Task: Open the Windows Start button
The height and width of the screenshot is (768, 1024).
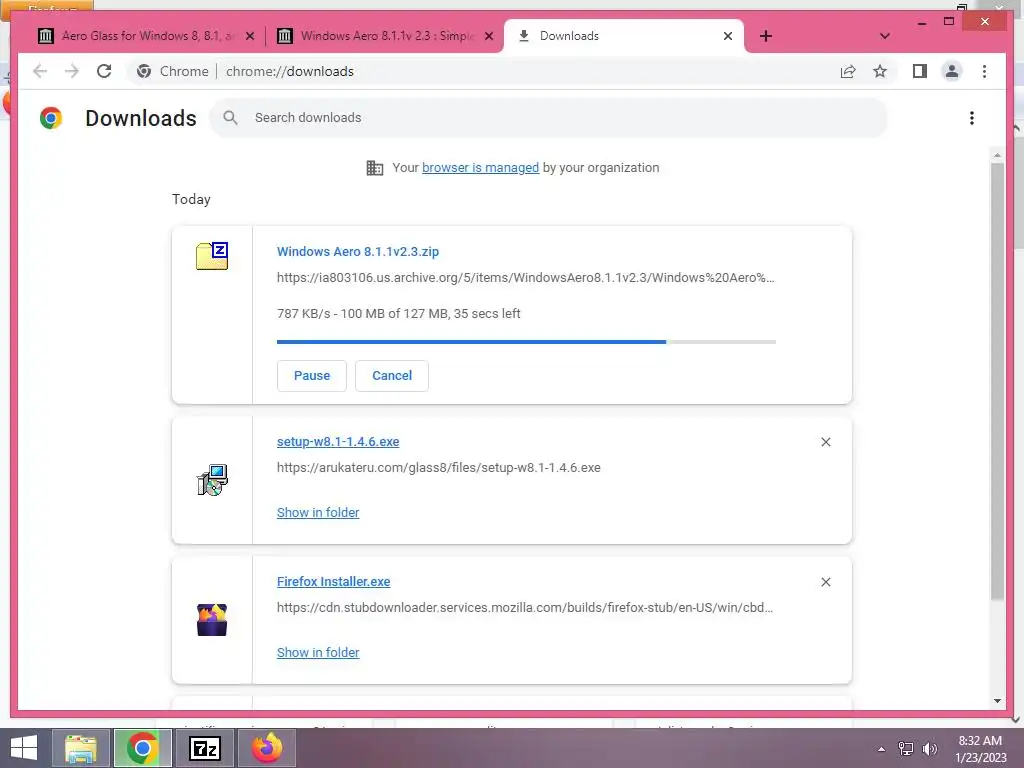Action: (24, 748)
